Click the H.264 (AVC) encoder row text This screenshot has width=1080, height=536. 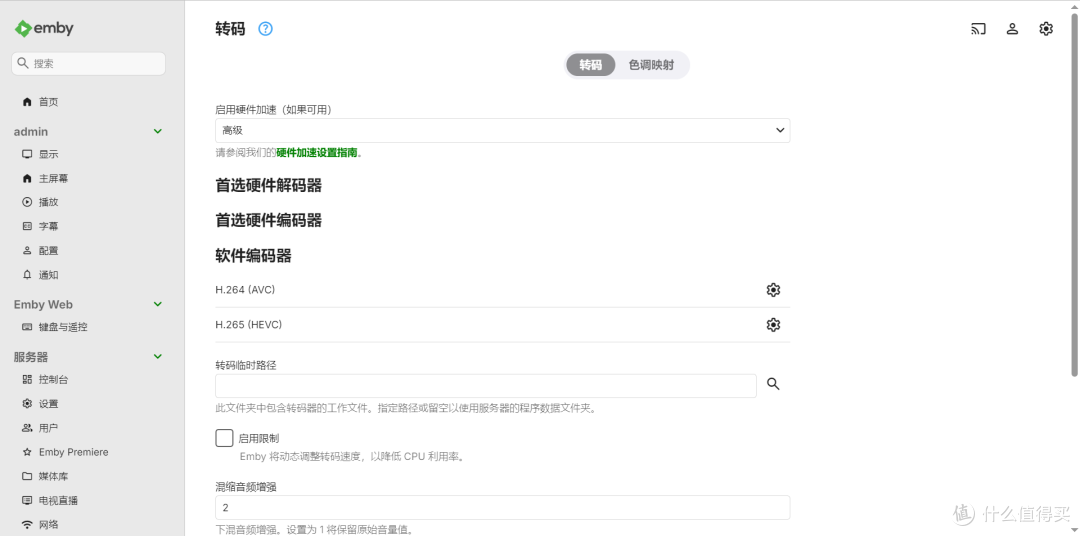tap(245, 290)
